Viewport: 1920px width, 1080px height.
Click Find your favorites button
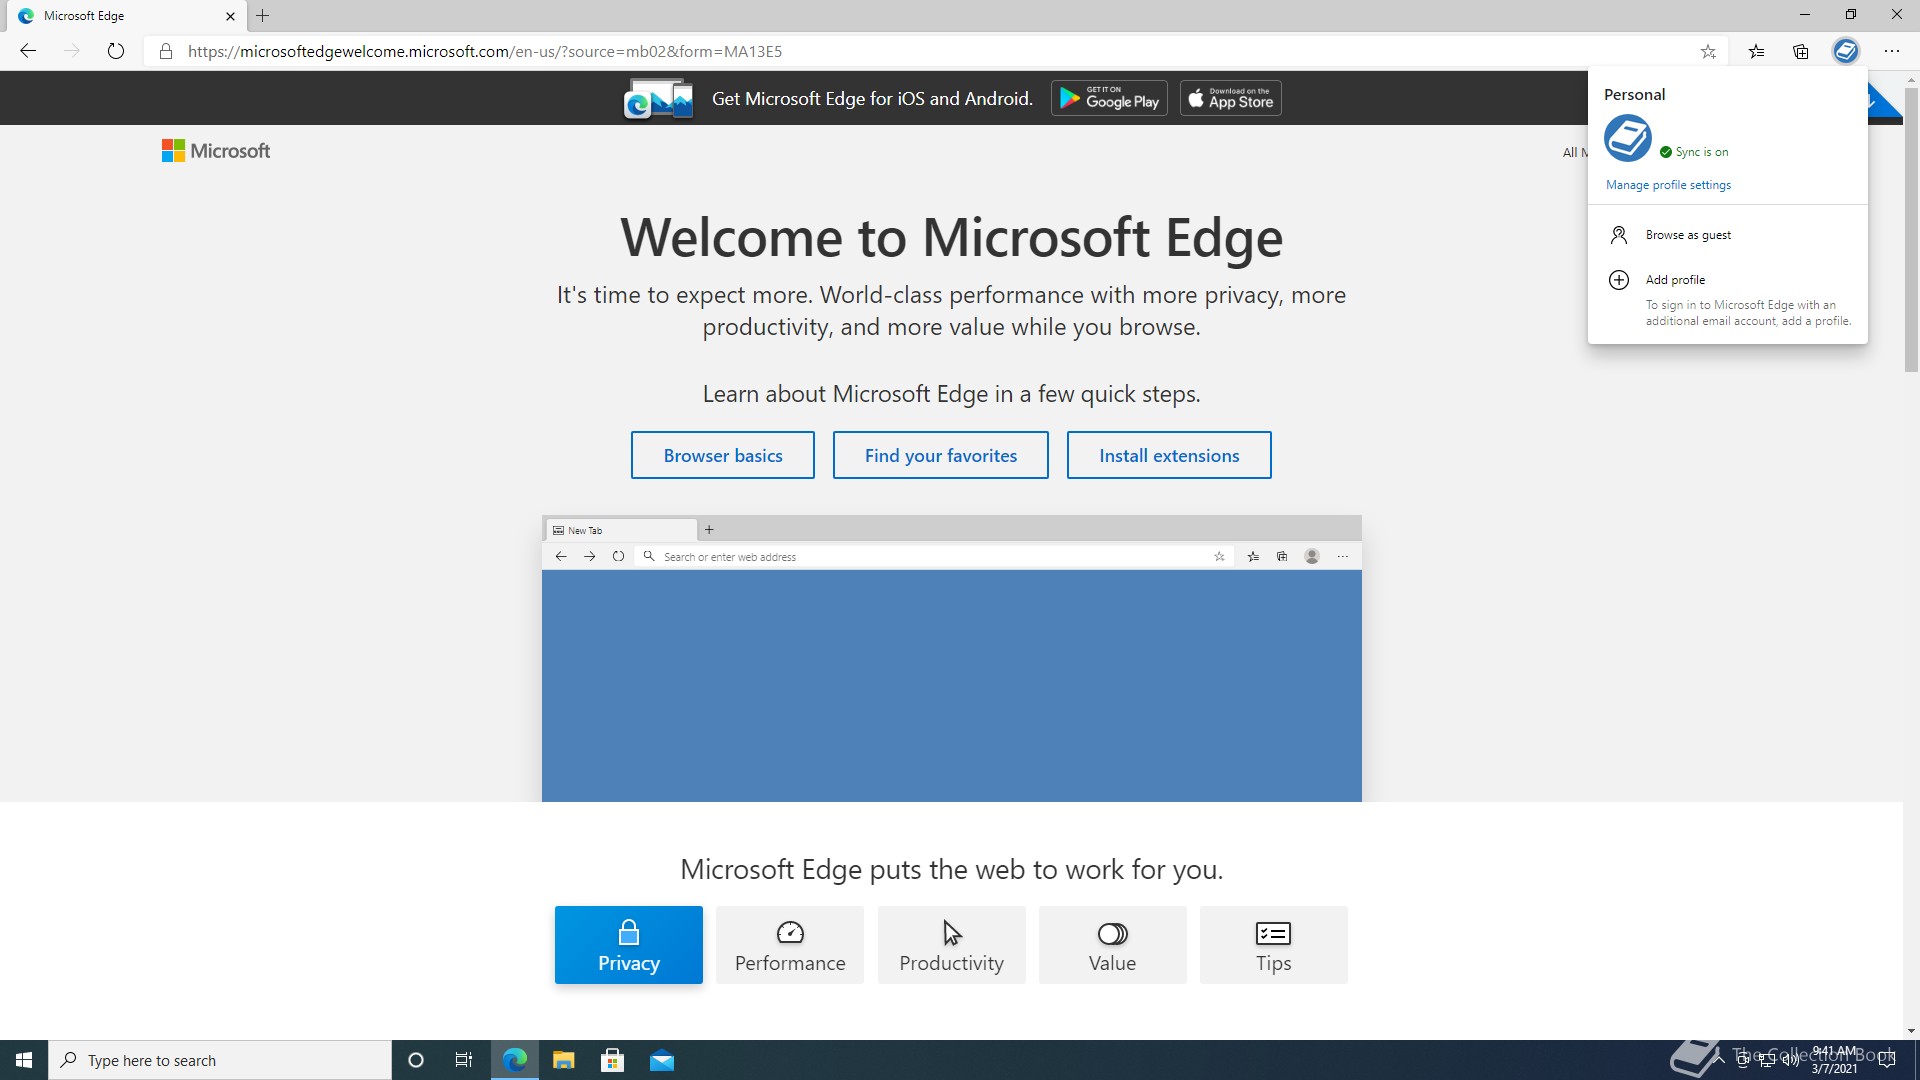coord(941,455)
